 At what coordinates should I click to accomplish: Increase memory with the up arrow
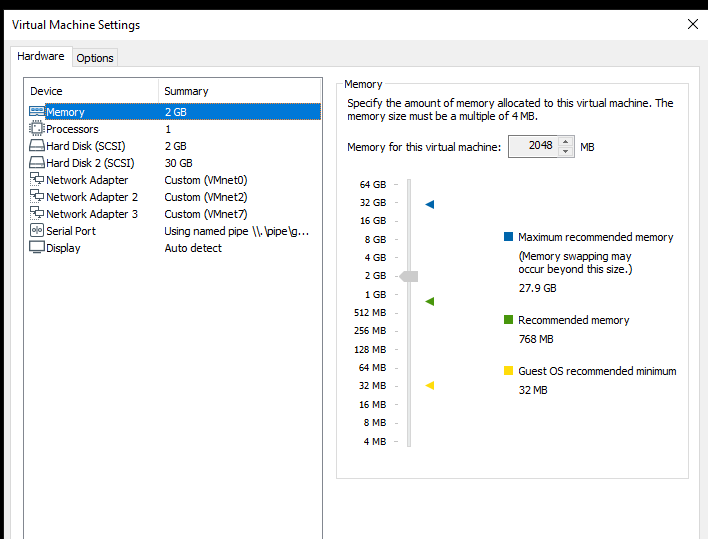566,142
